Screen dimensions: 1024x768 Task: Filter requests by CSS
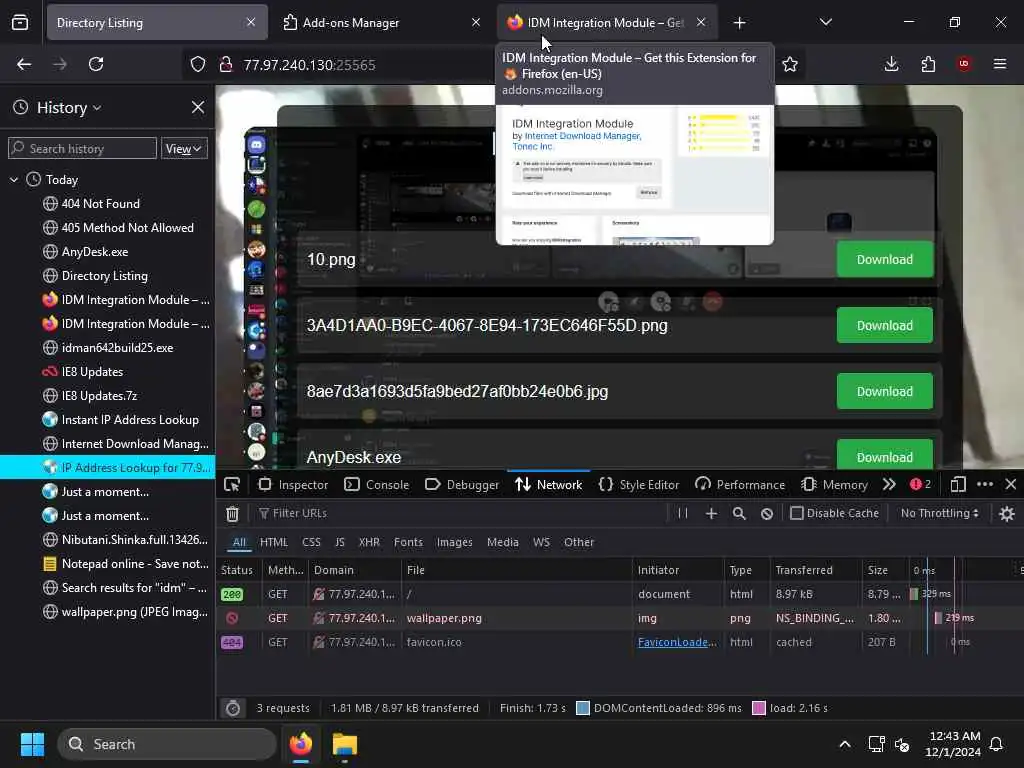tap(312, 542)
